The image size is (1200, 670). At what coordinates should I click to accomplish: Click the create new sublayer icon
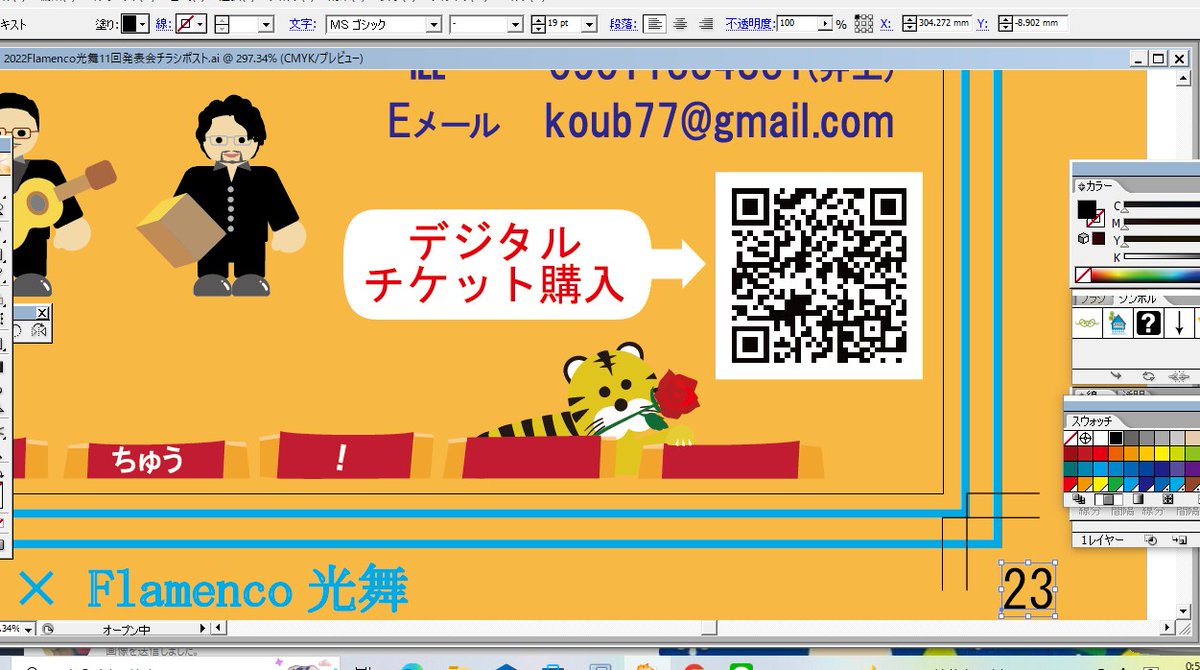[1180, 540]
